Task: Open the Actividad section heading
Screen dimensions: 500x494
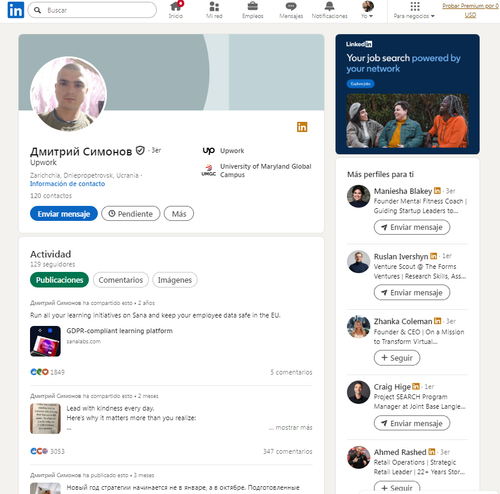Action: click(x=50, y=254)
